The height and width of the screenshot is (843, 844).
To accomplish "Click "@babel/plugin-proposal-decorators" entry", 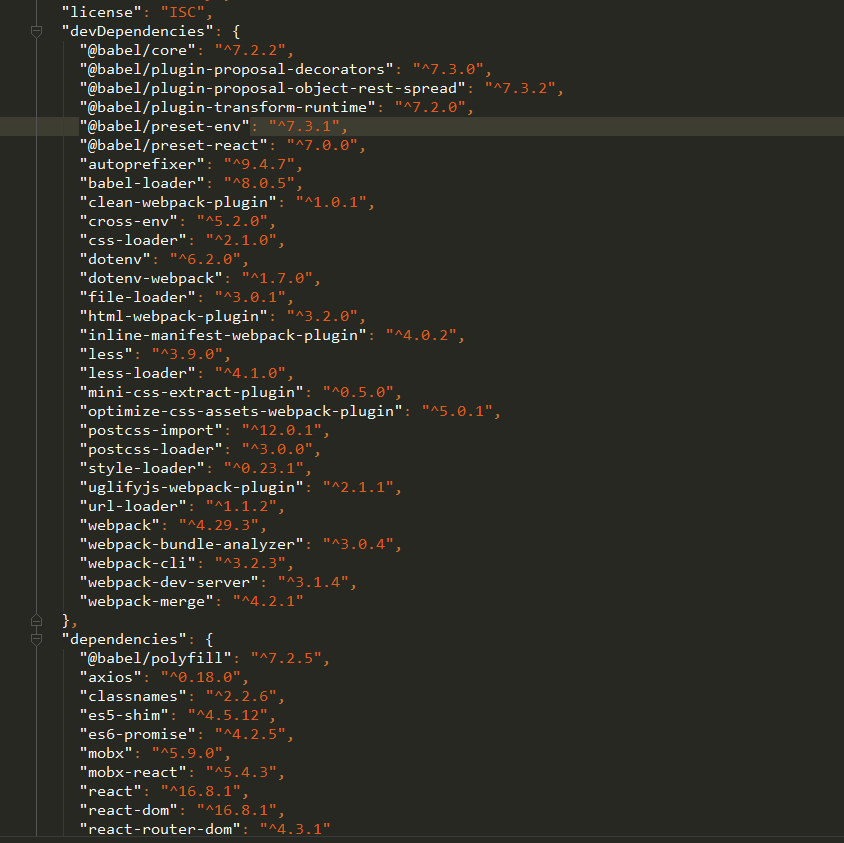I will tap(285, 69).
